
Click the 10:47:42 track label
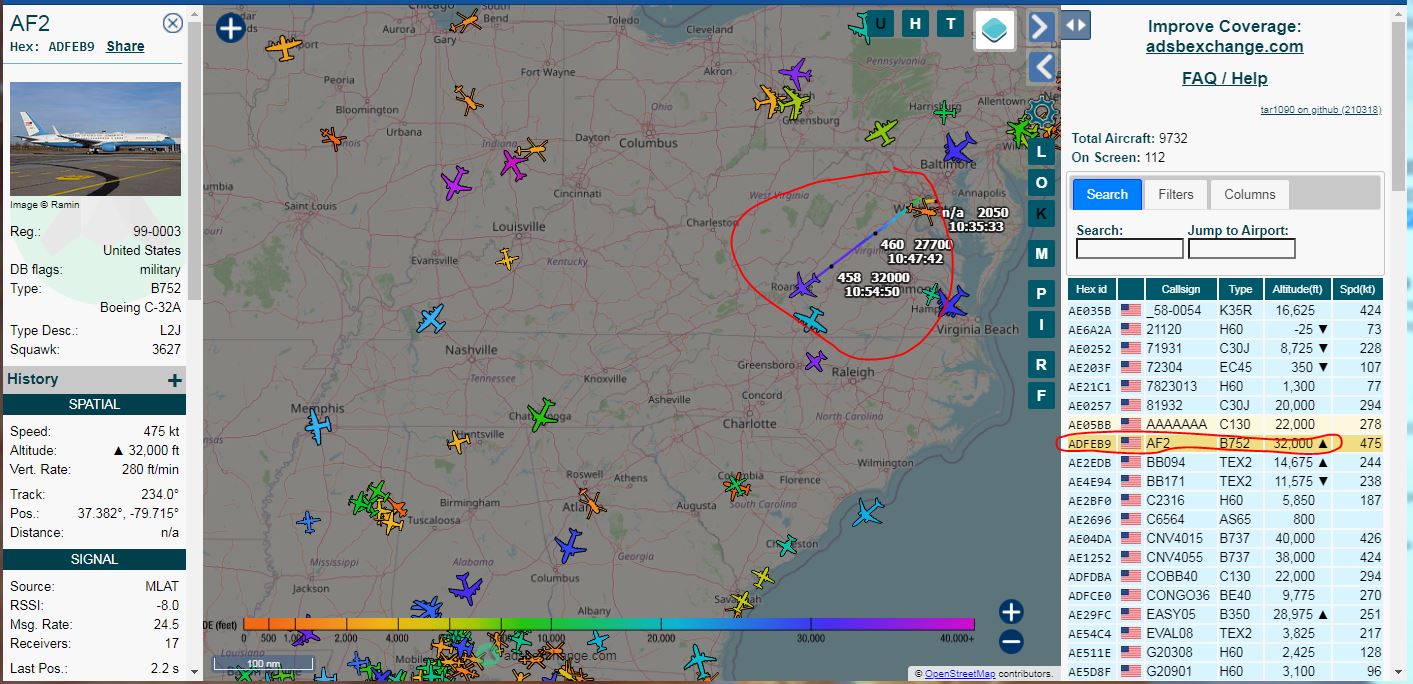pyautogui.click(x=915, y=258)
